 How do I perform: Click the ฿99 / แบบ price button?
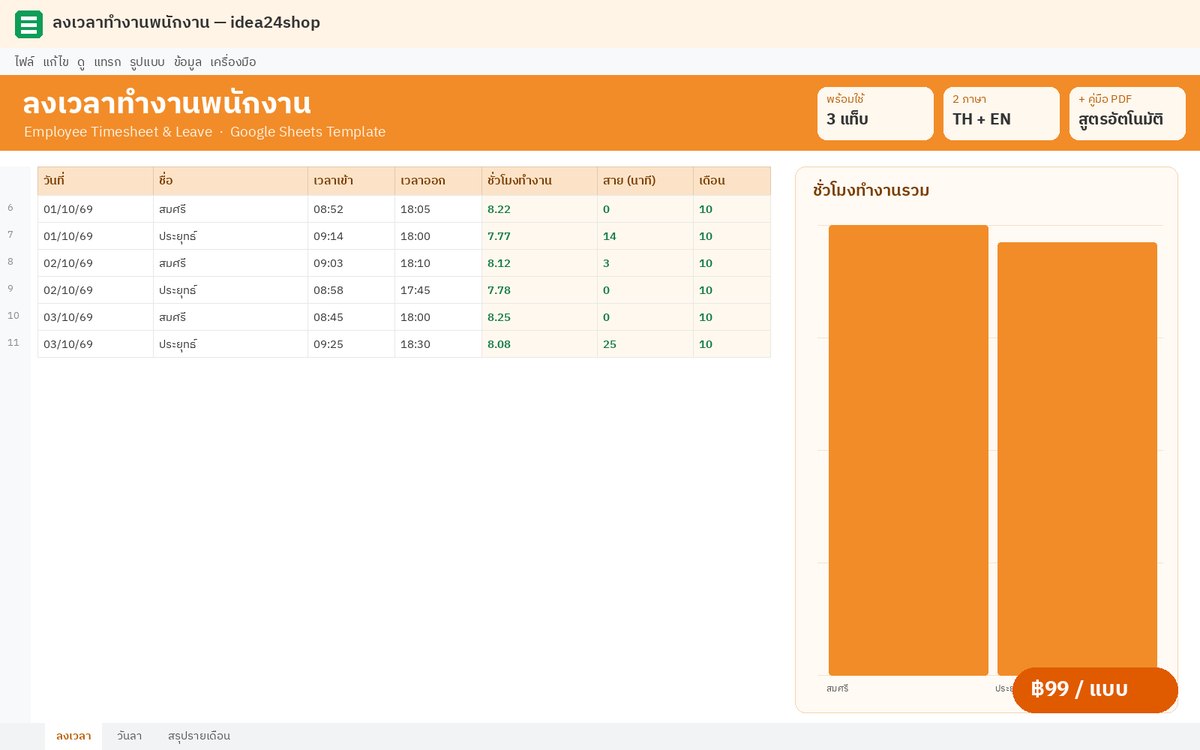click(x=1095, y=690)
